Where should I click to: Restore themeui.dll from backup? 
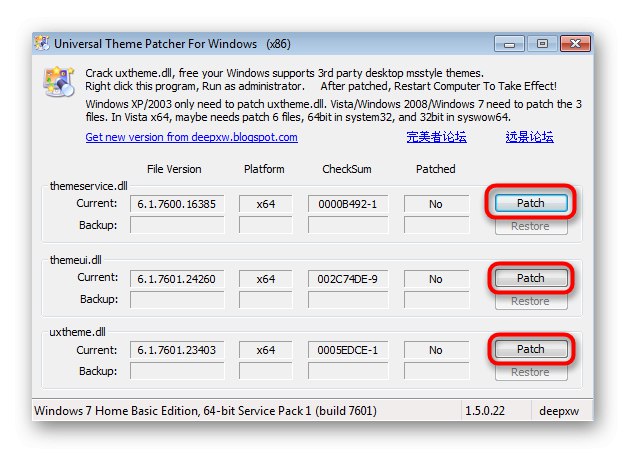531,301
